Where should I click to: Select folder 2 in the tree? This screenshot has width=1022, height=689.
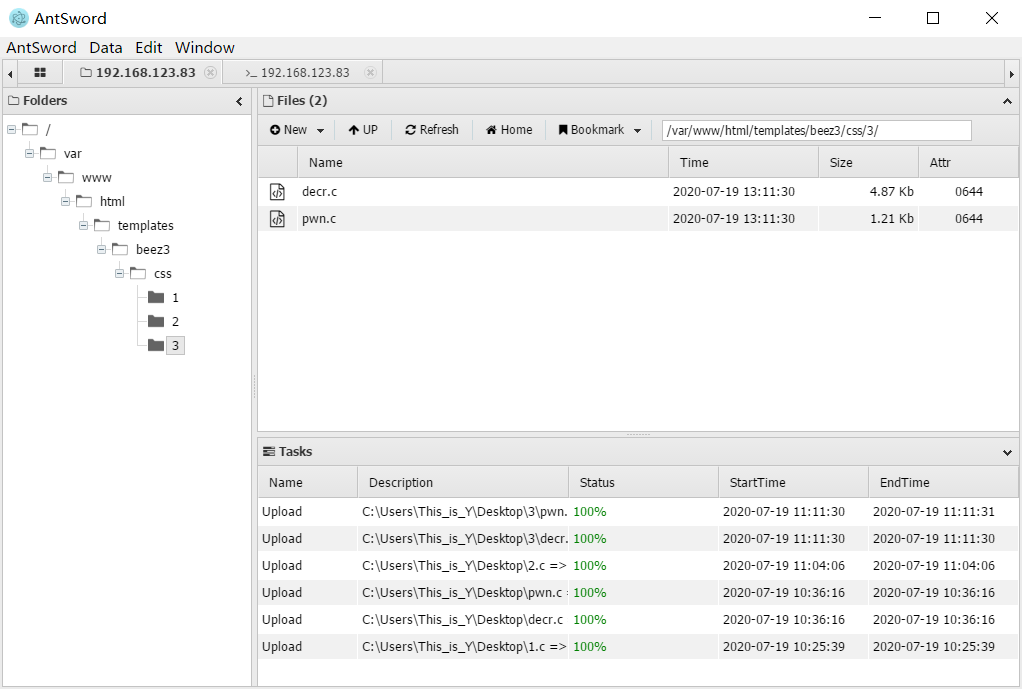[x=175, y=321]
